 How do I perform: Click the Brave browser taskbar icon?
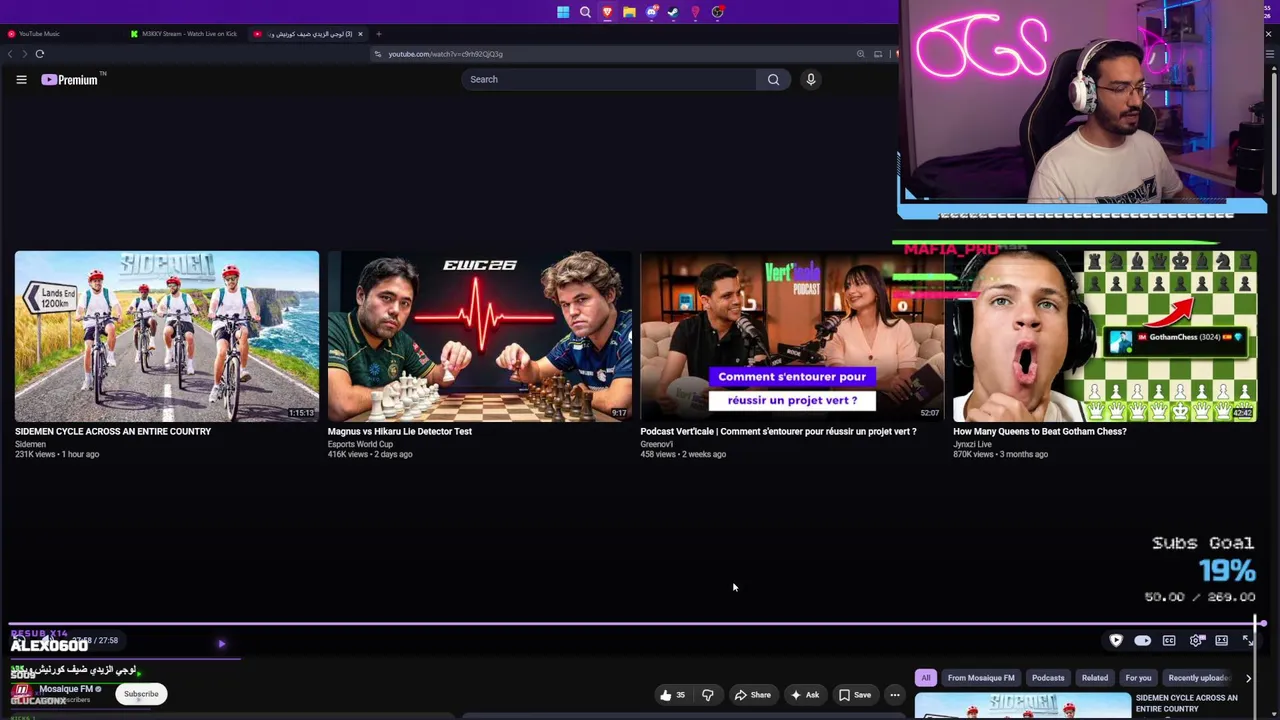[x=607, y=12]
